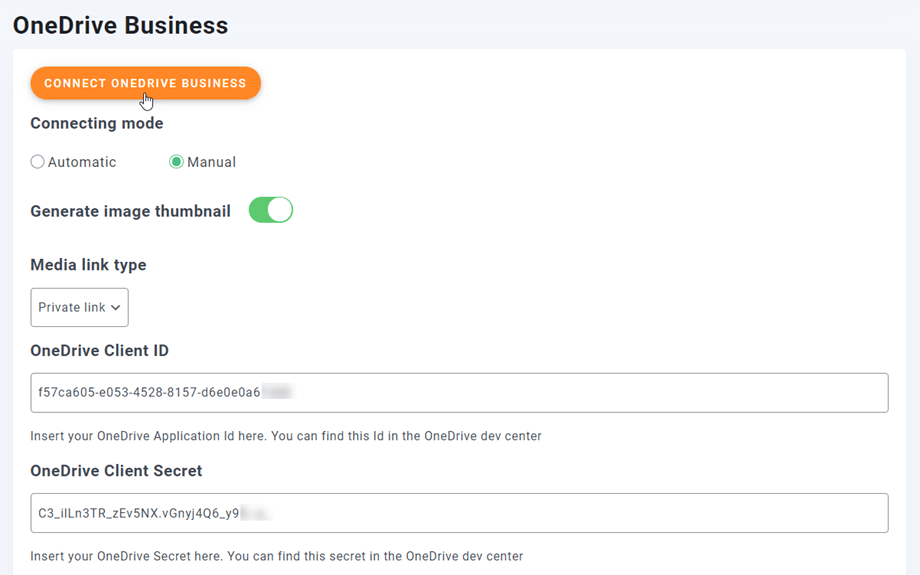Click the OneDrive Secret help text

coord(277,556)
